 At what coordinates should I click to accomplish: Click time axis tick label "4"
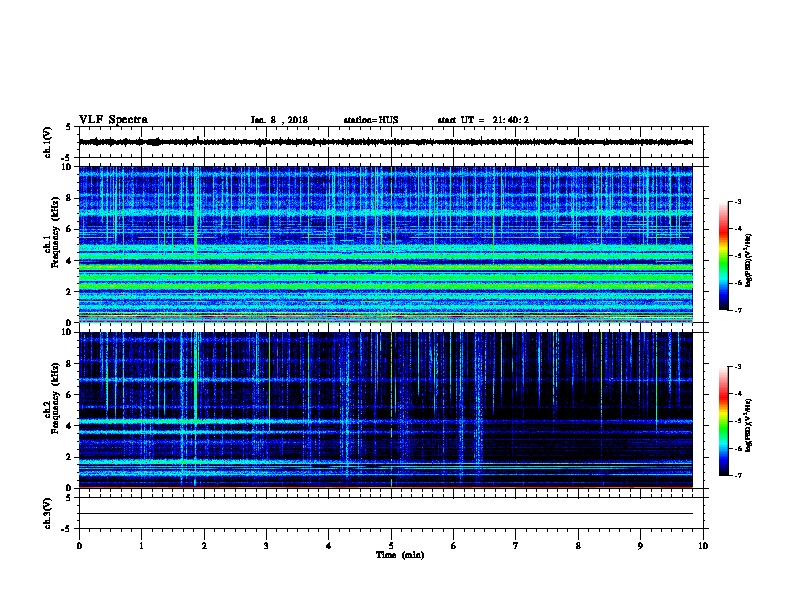[329, 545]
